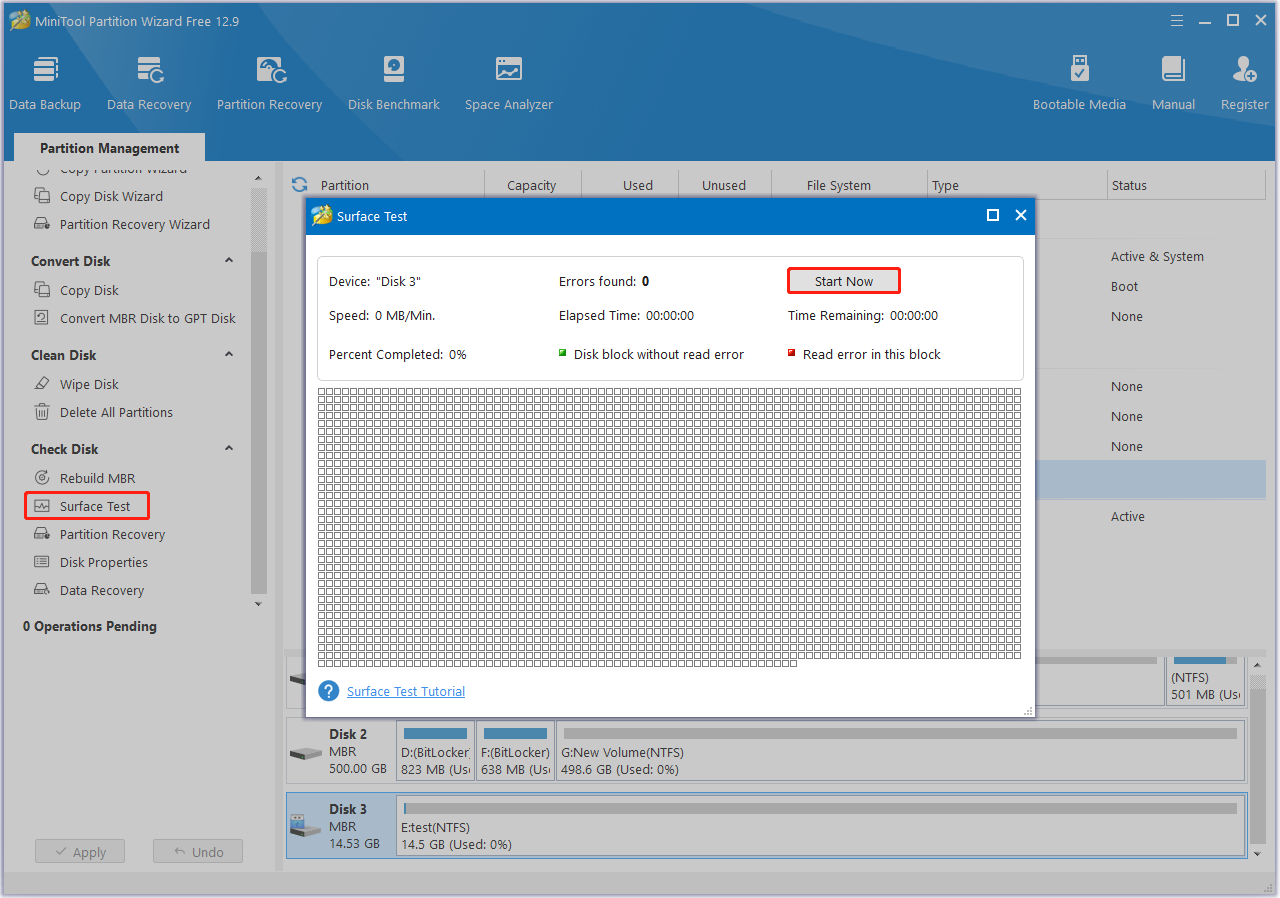Click the Type column header

tap(945, 185)
